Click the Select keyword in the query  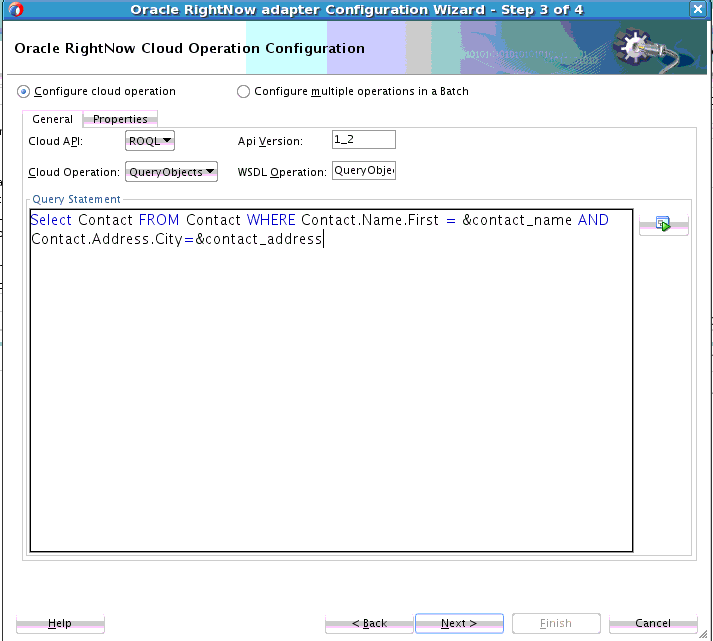[x=51, y=220]
